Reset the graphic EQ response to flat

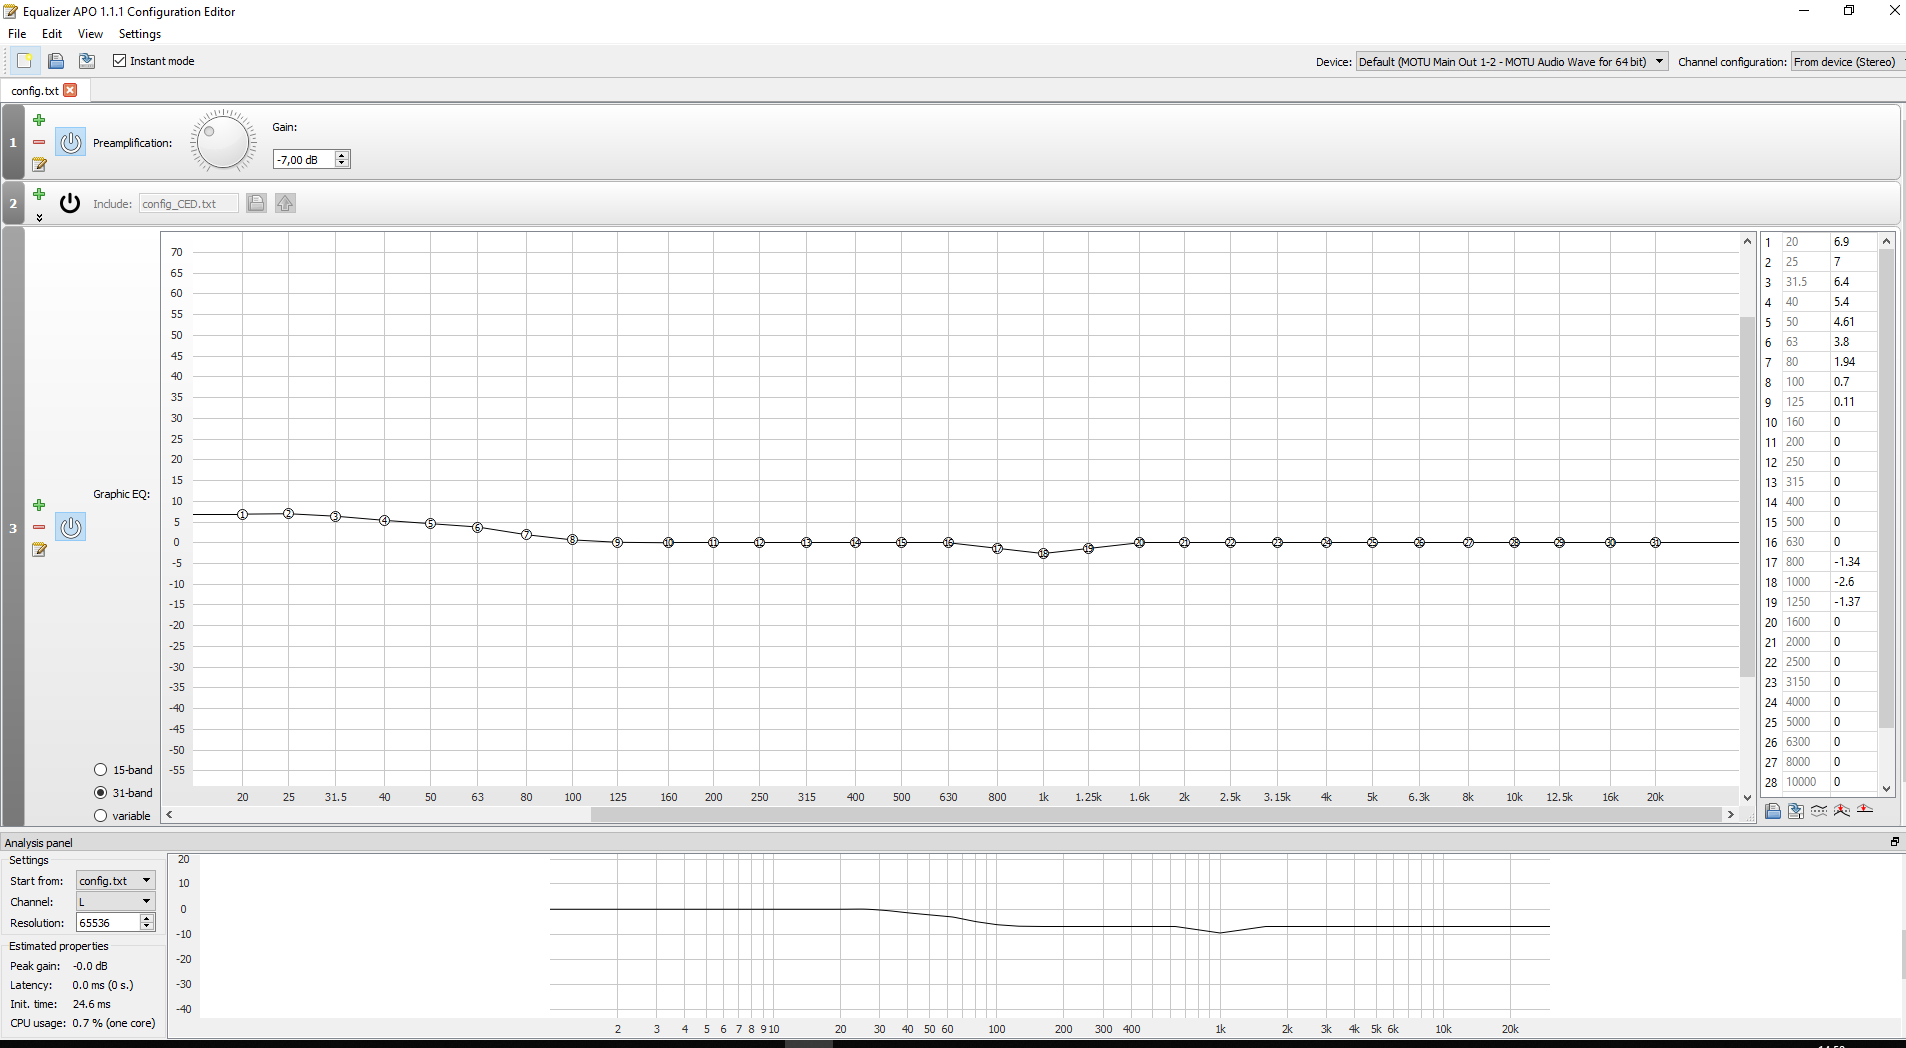[1865, 810]
